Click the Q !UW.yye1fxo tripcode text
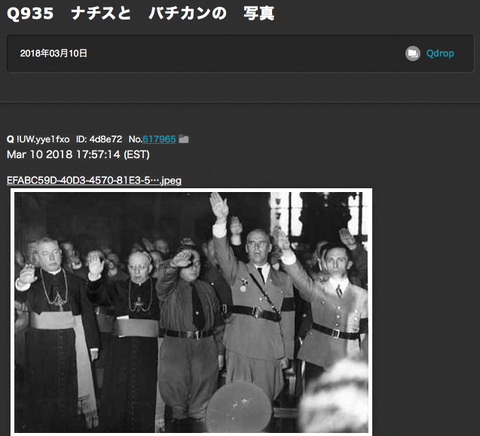Image resolution: width=480 pixels, height=436 pixels. (38, 139)
